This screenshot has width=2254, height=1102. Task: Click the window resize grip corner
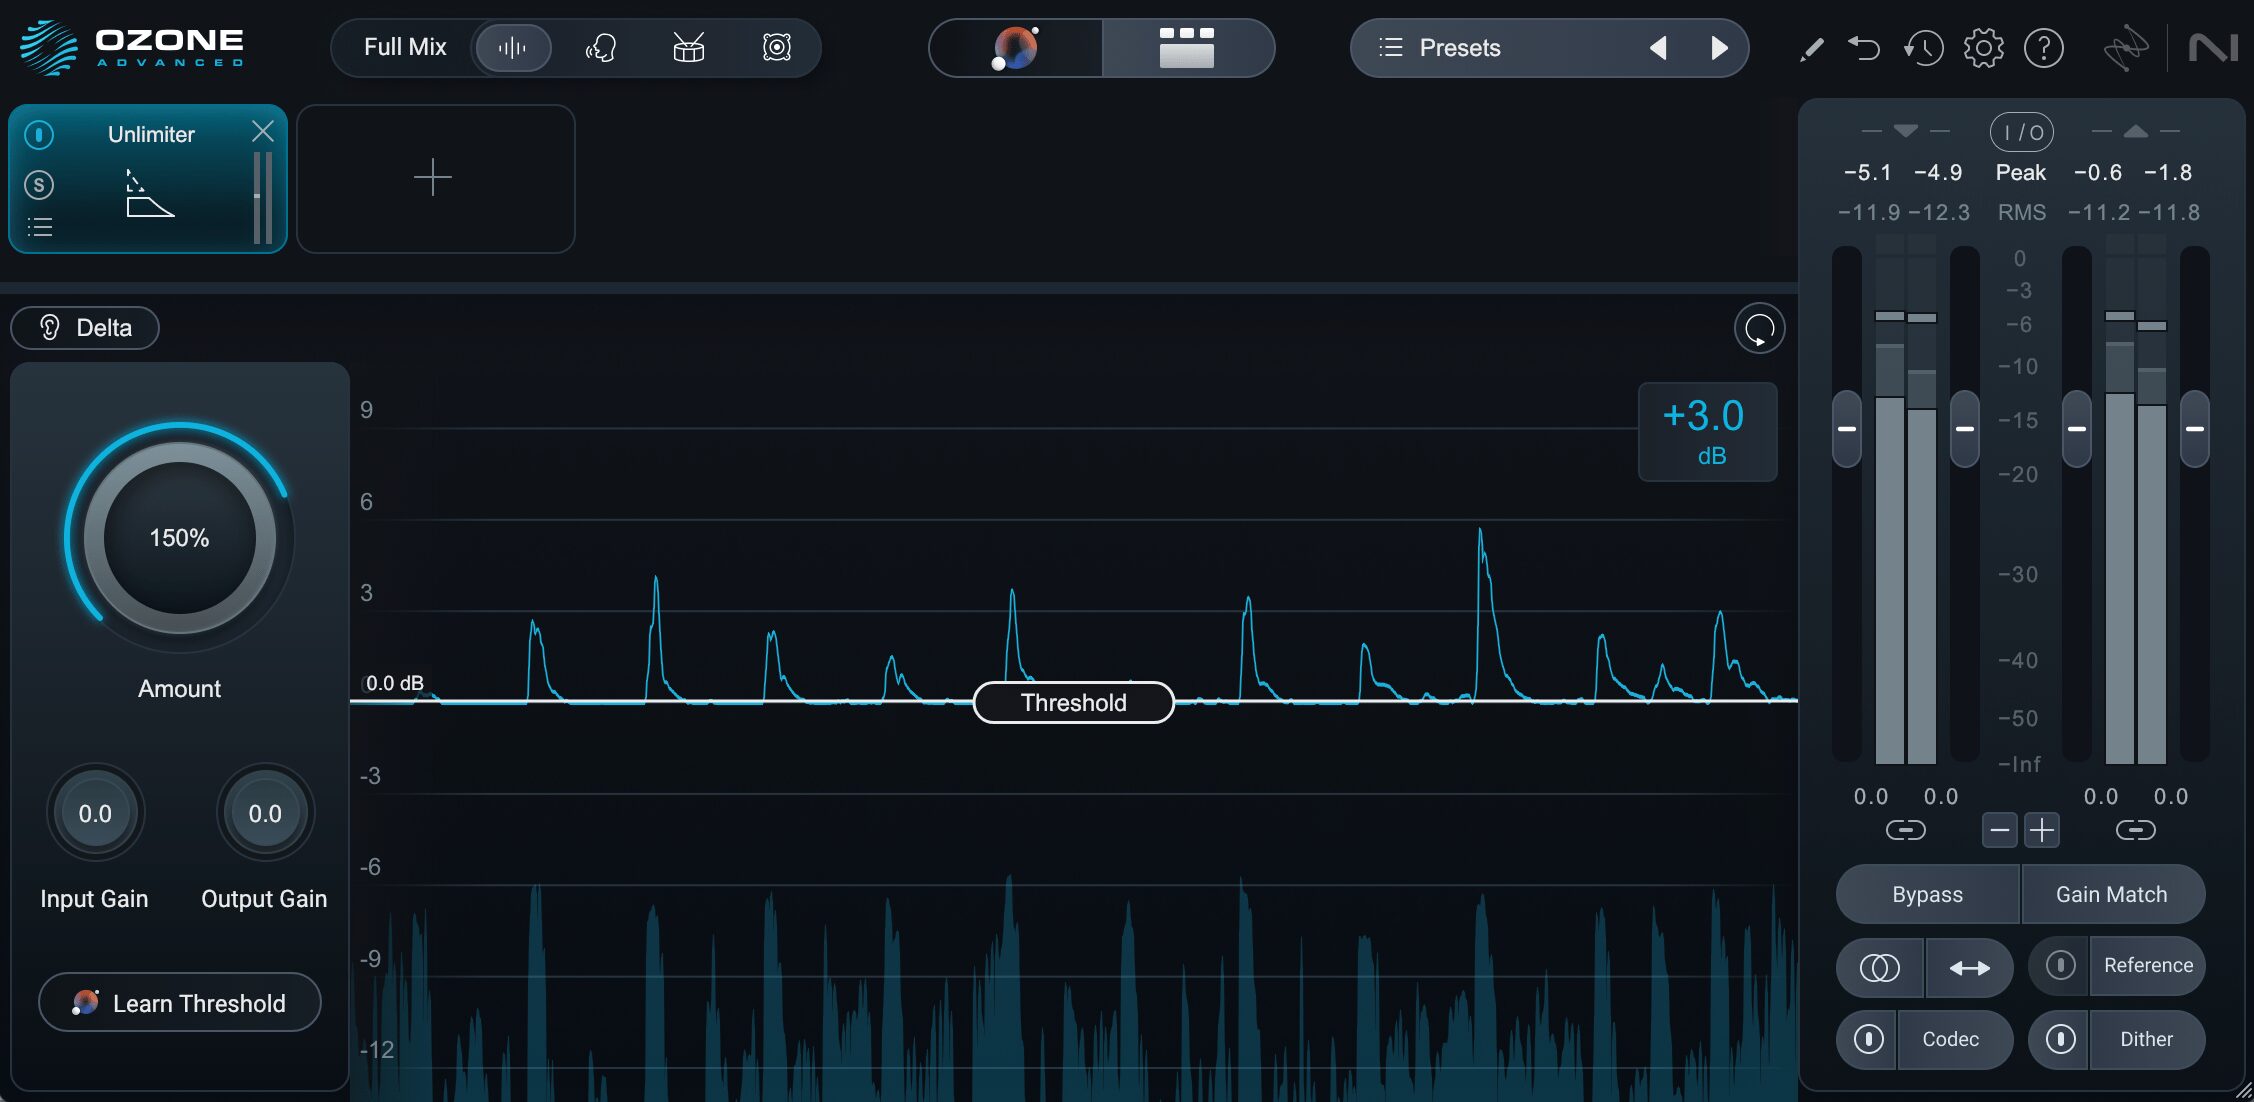(2243, 1091)
